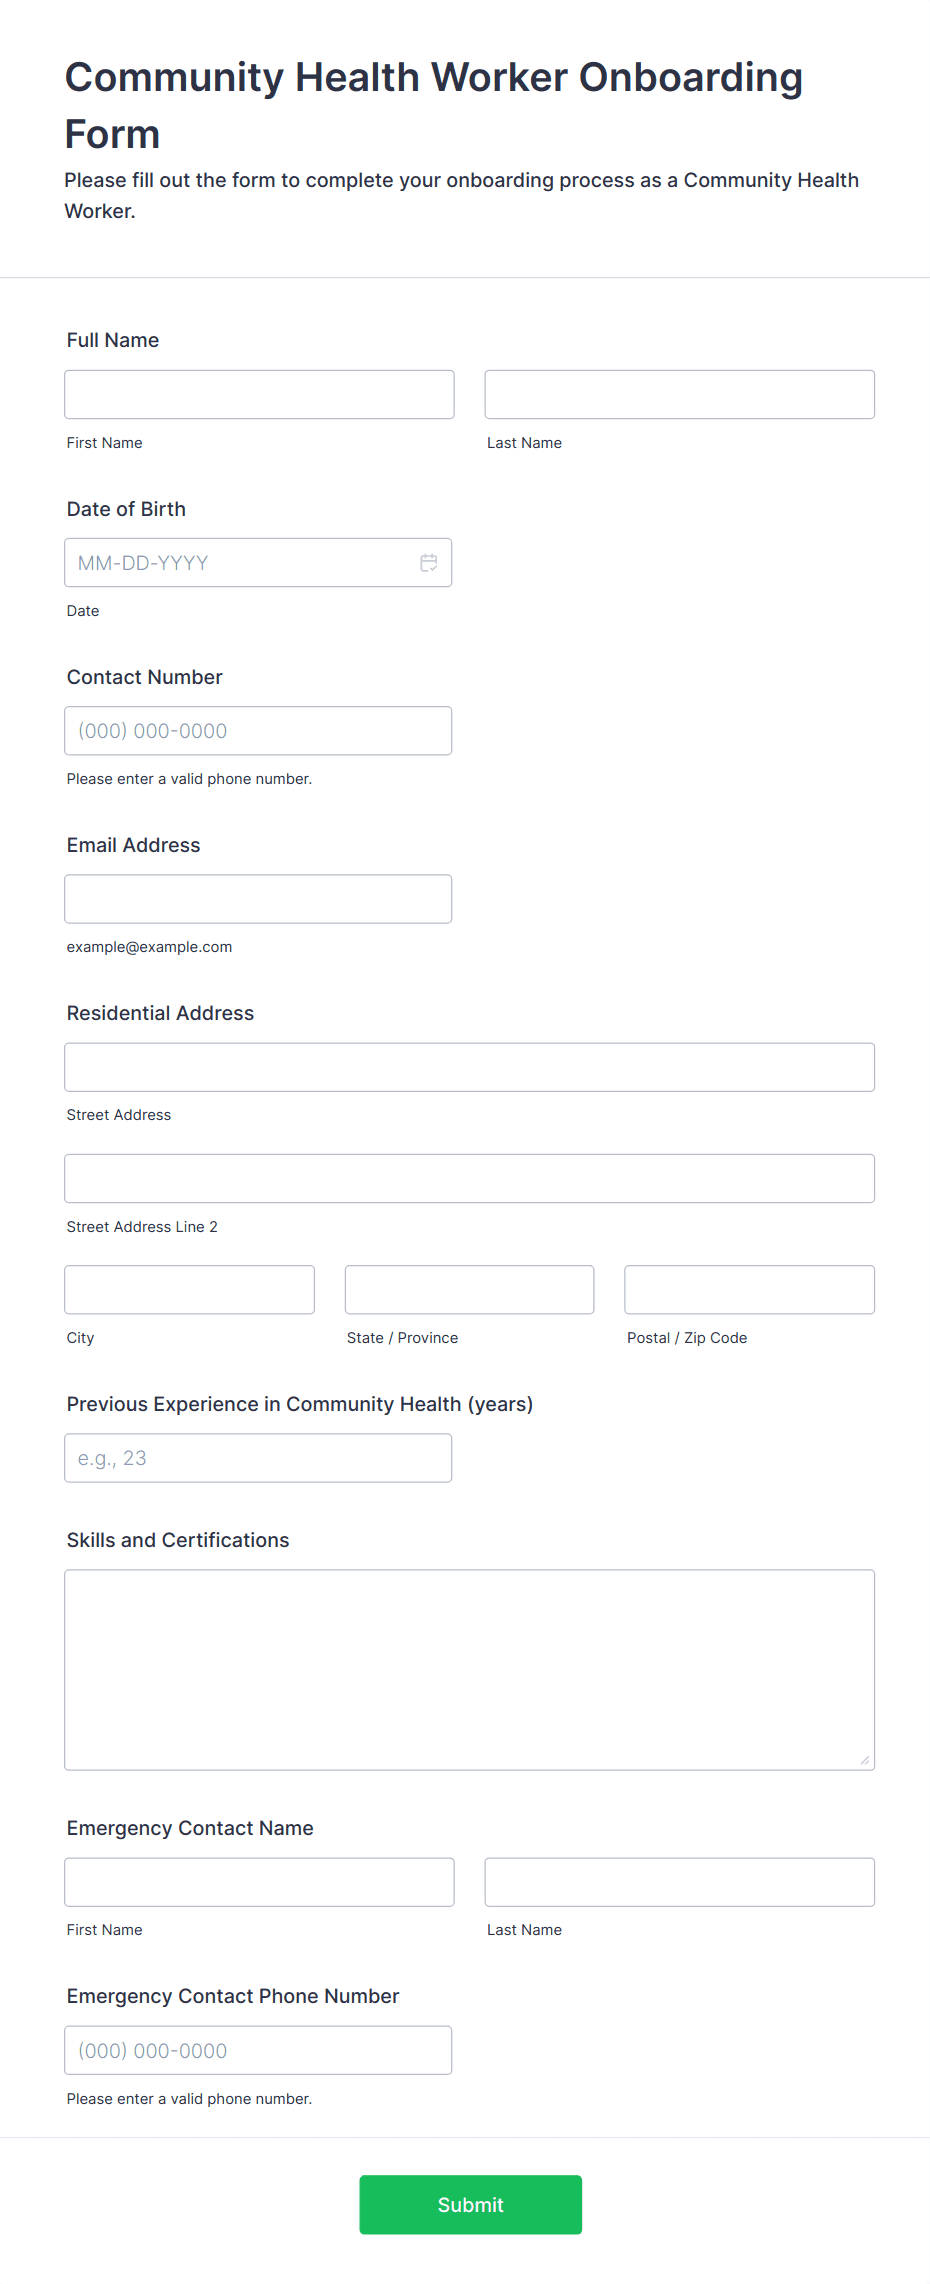Select the Email Address input box
This screenshot has width=930, height=2284.
coord(258,899)
